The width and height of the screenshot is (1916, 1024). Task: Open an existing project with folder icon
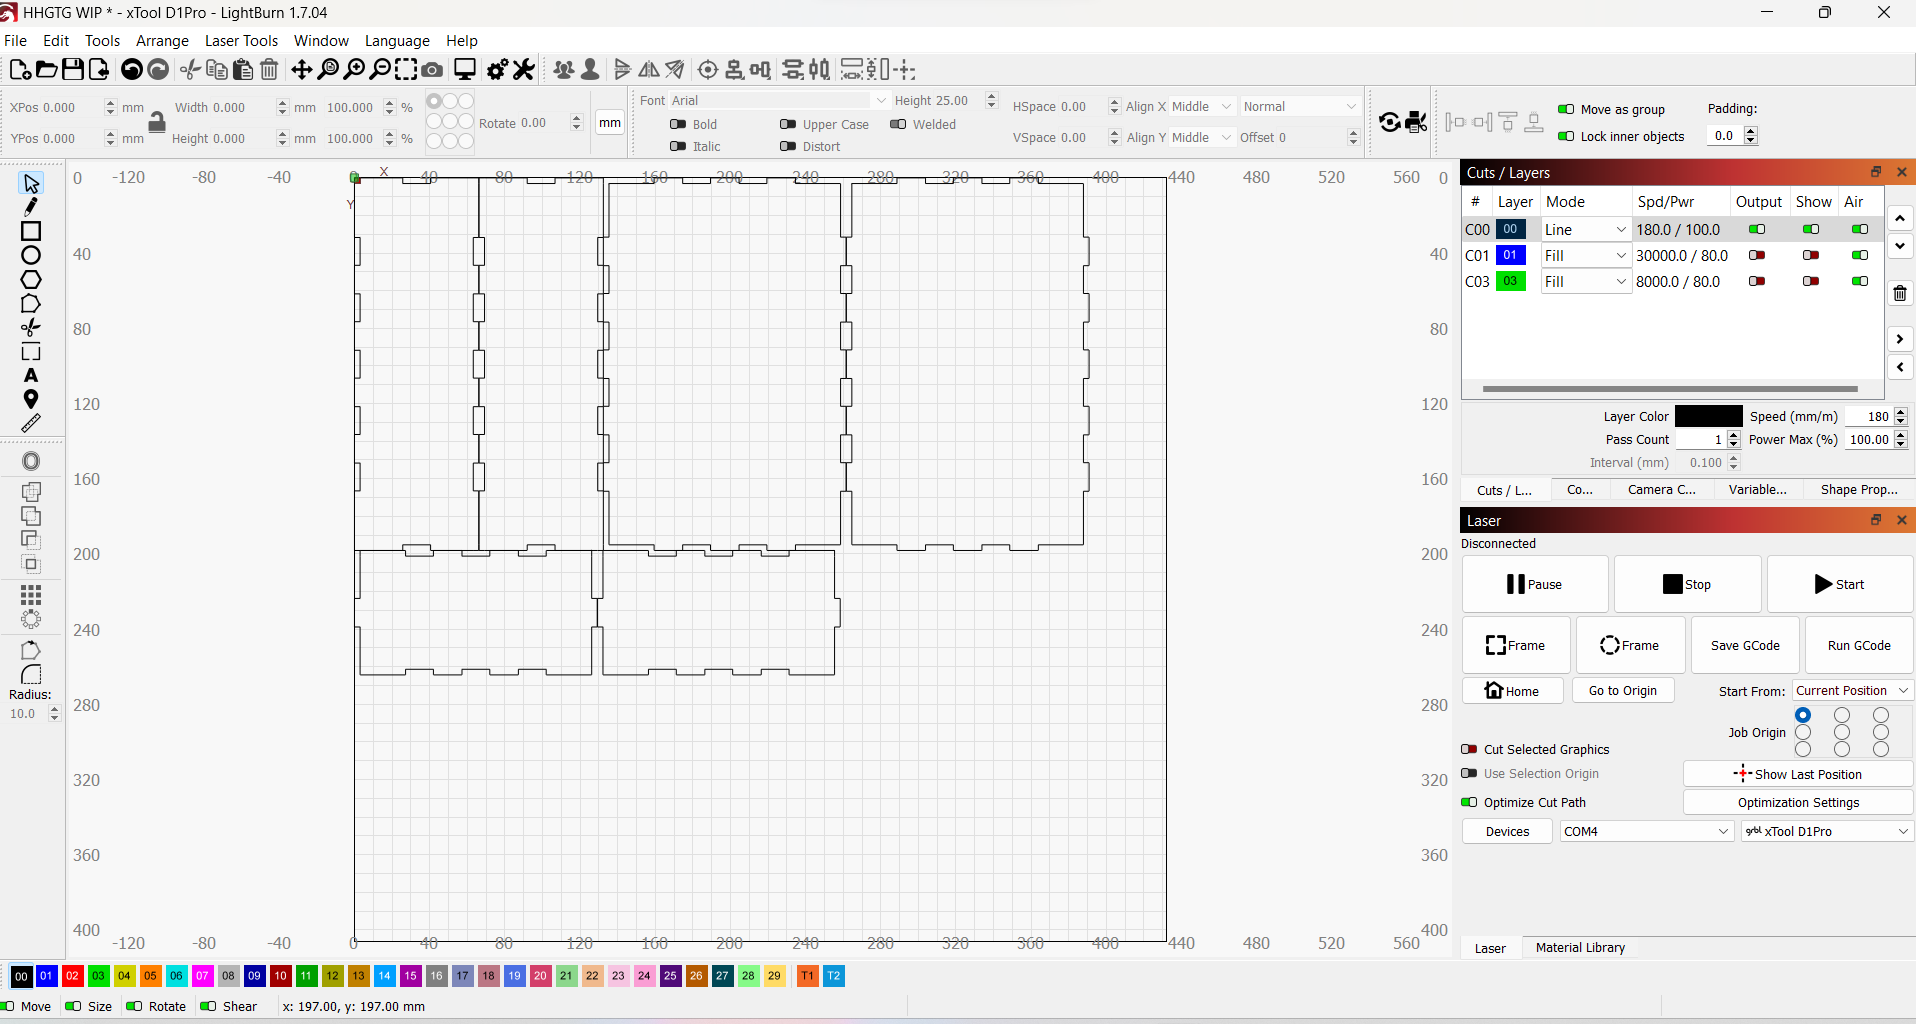click(x=46, y=70)
